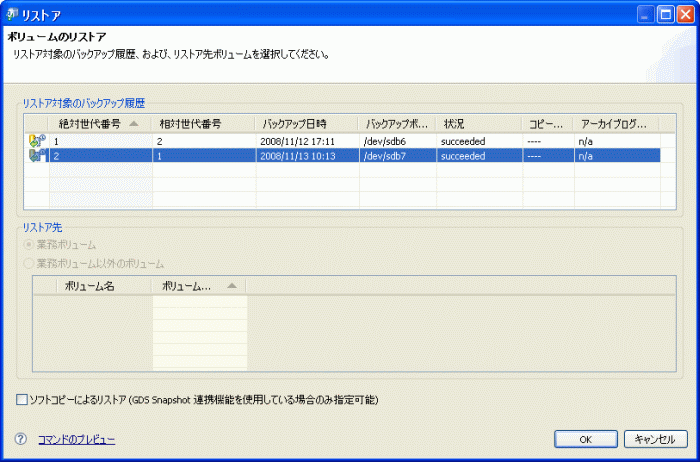Click the 相対世代番号 column header
Screen dimensions: 700x462
[x=202, y=124]
